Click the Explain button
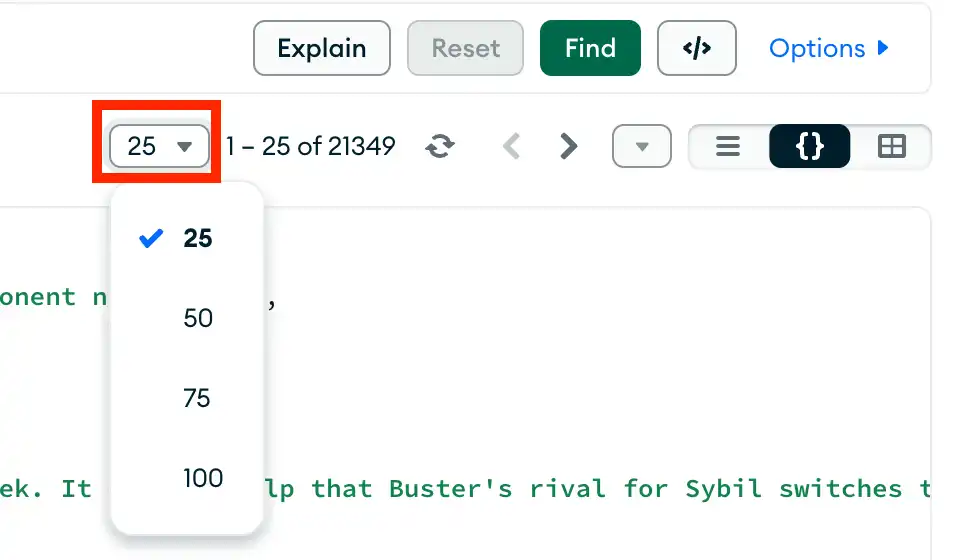Screen dimensions: 960x560 321,48
